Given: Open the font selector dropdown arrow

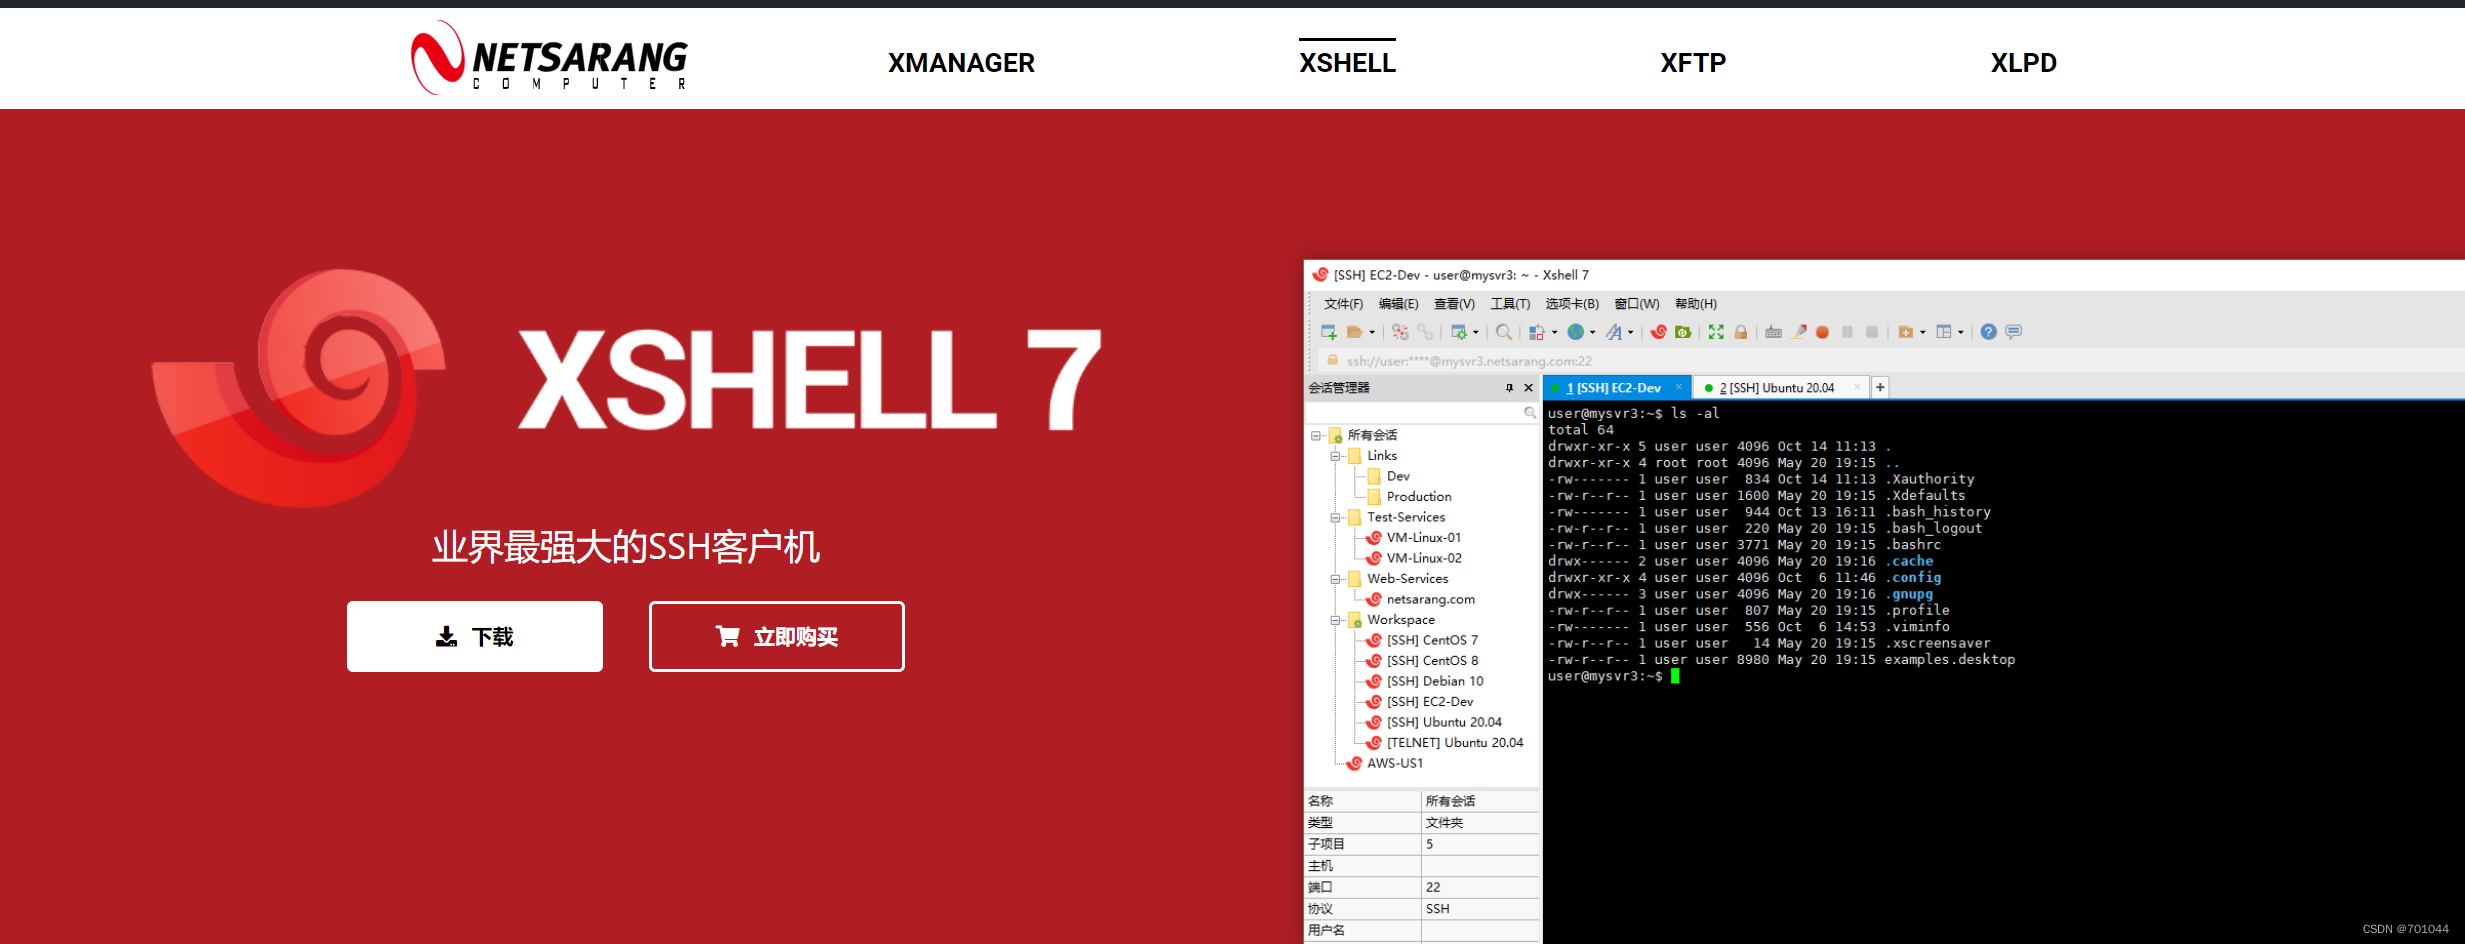Looking at the screenshot, I should click(1630, 332).
